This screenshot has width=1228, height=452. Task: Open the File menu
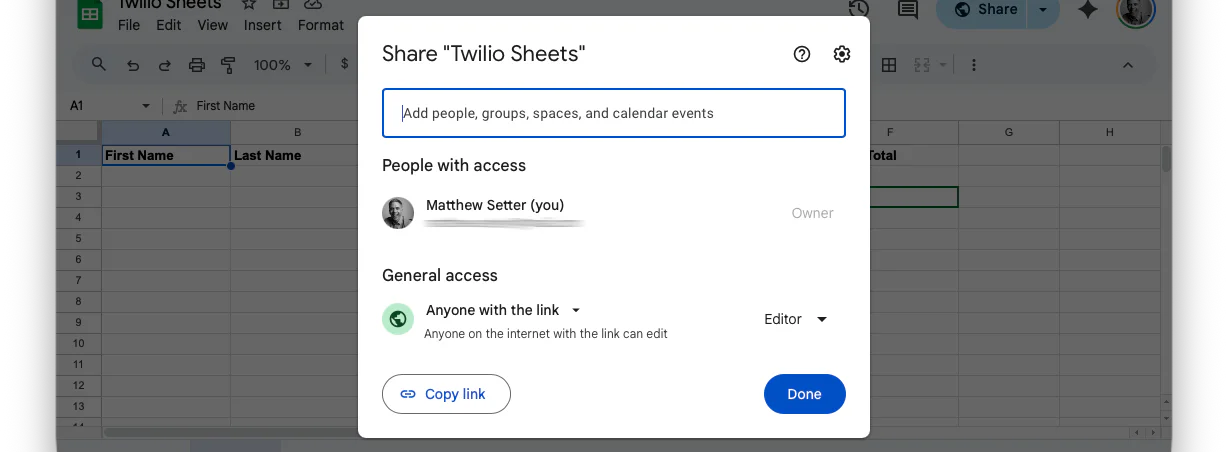coord(129,25)
